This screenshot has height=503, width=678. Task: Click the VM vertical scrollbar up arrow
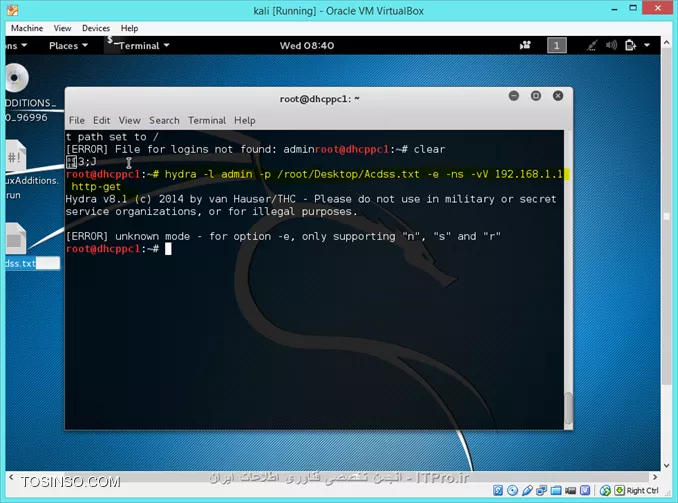(666, 42)
